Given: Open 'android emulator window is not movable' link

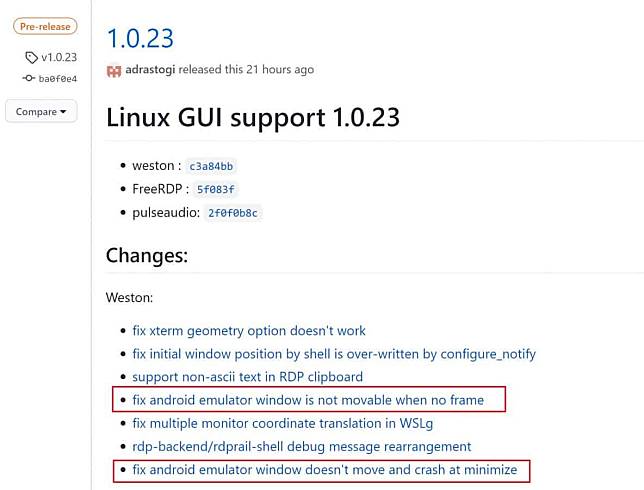Looking at the screenshot, I should pyautogui.click(x=308, y=400).
